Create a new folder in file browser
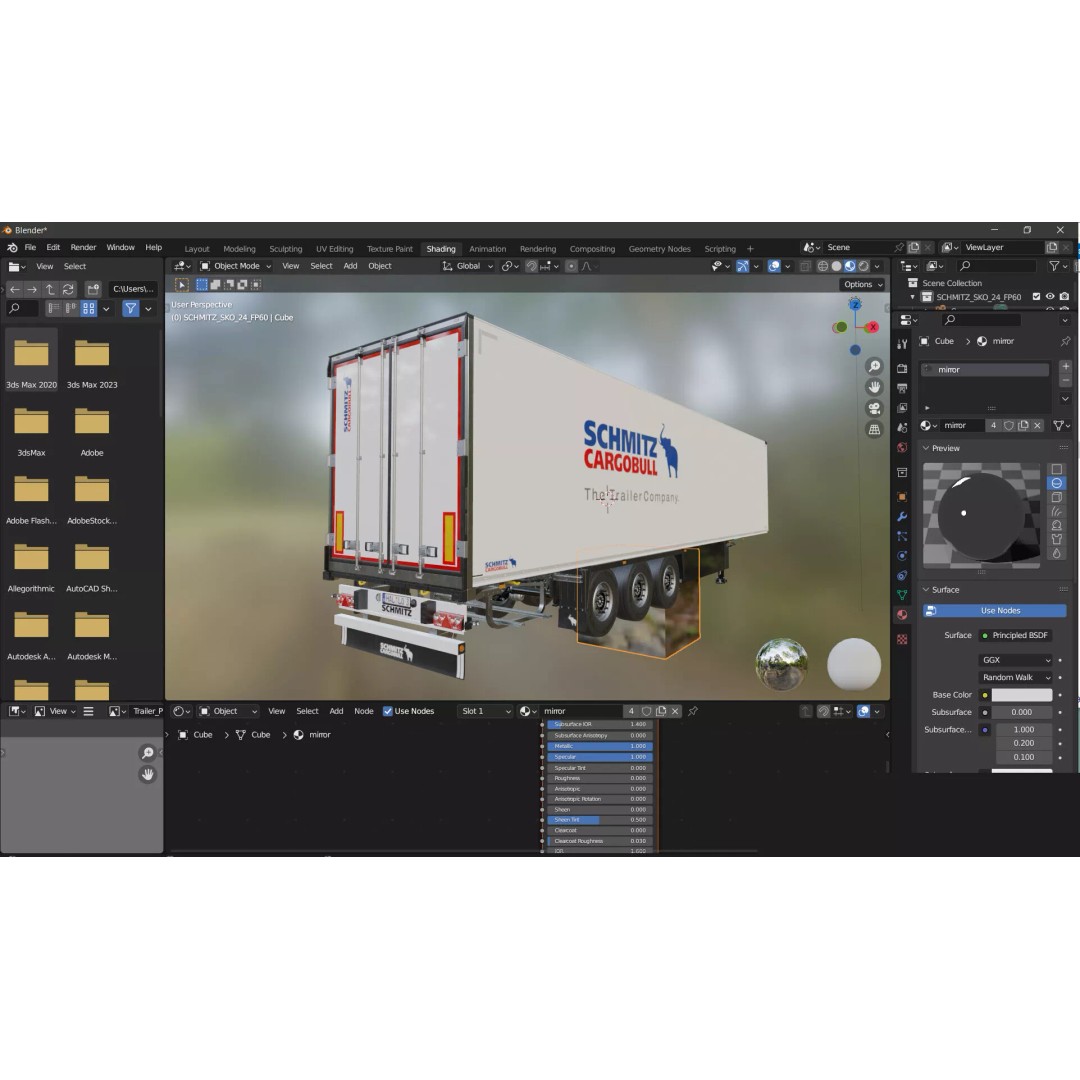 click(93, 289)
